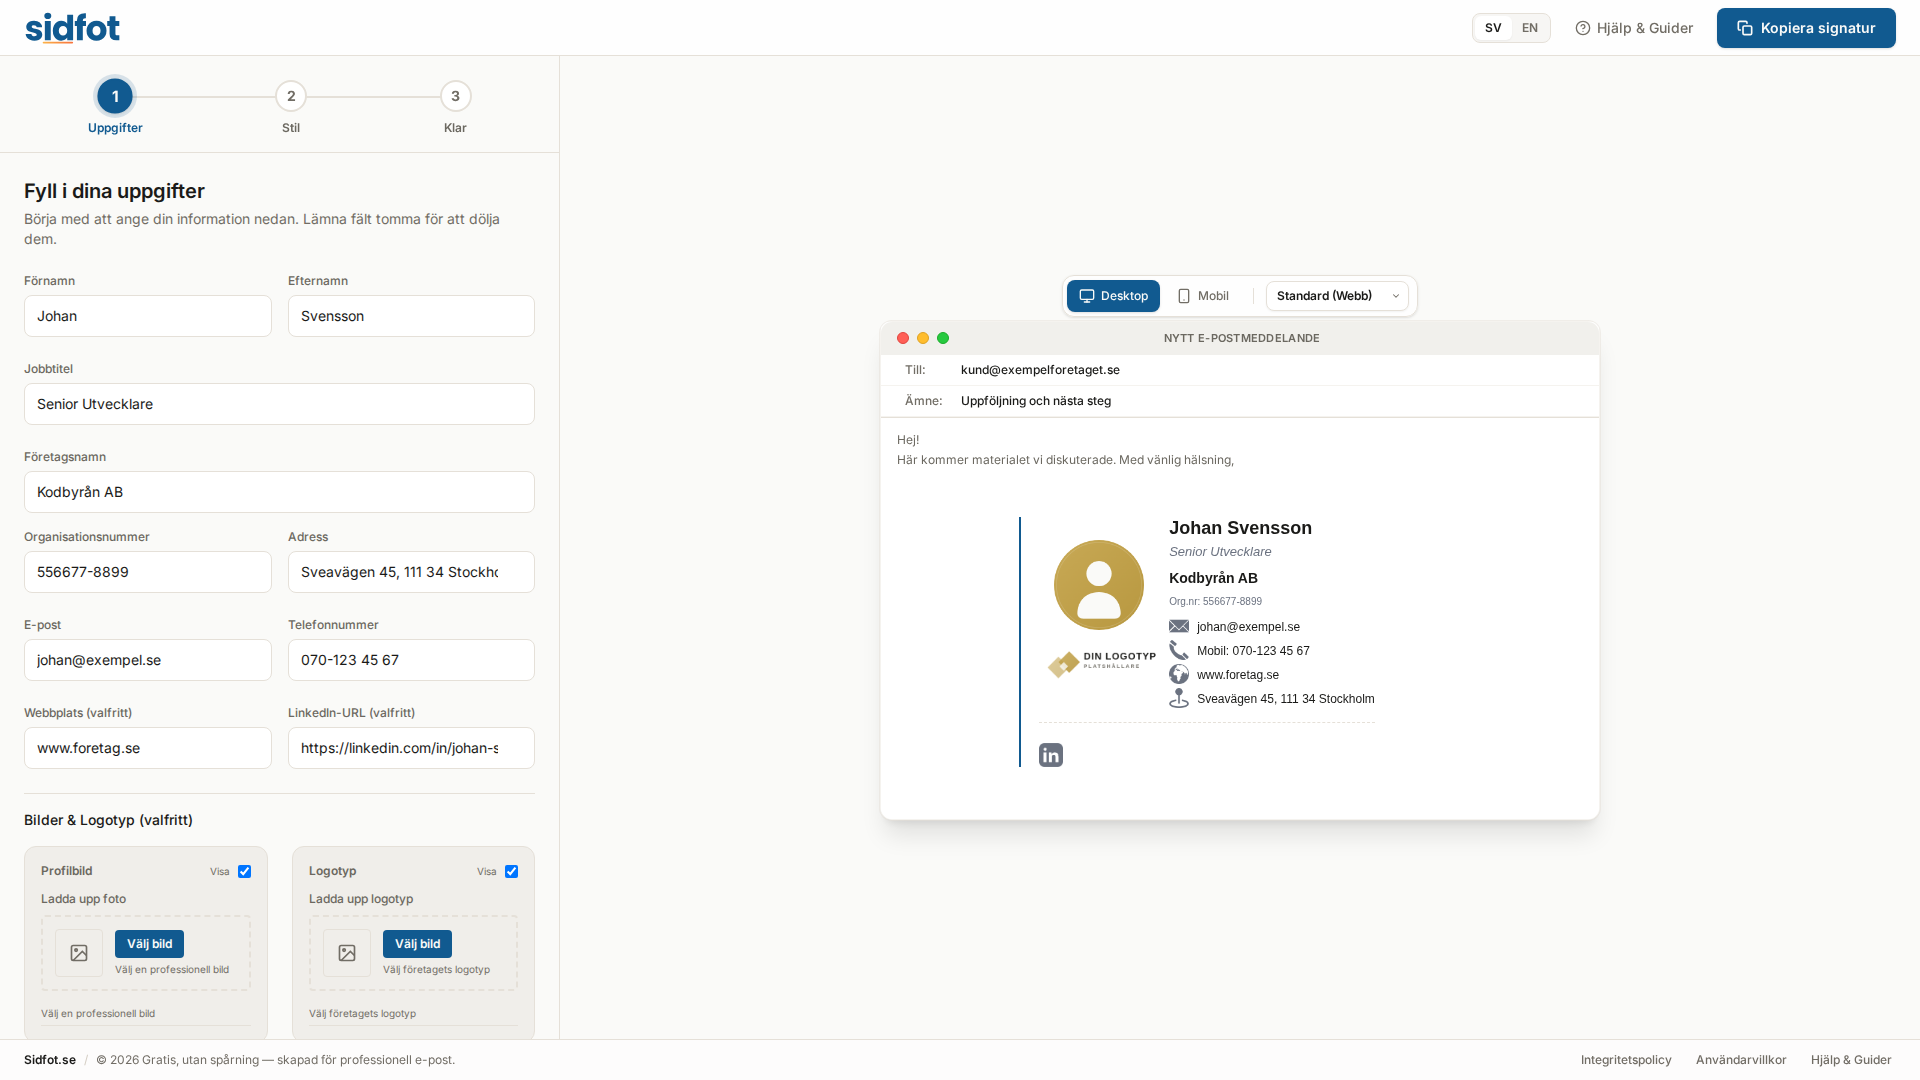Click the image placeholder icon under Profilbild

click(x=79, y=953)
